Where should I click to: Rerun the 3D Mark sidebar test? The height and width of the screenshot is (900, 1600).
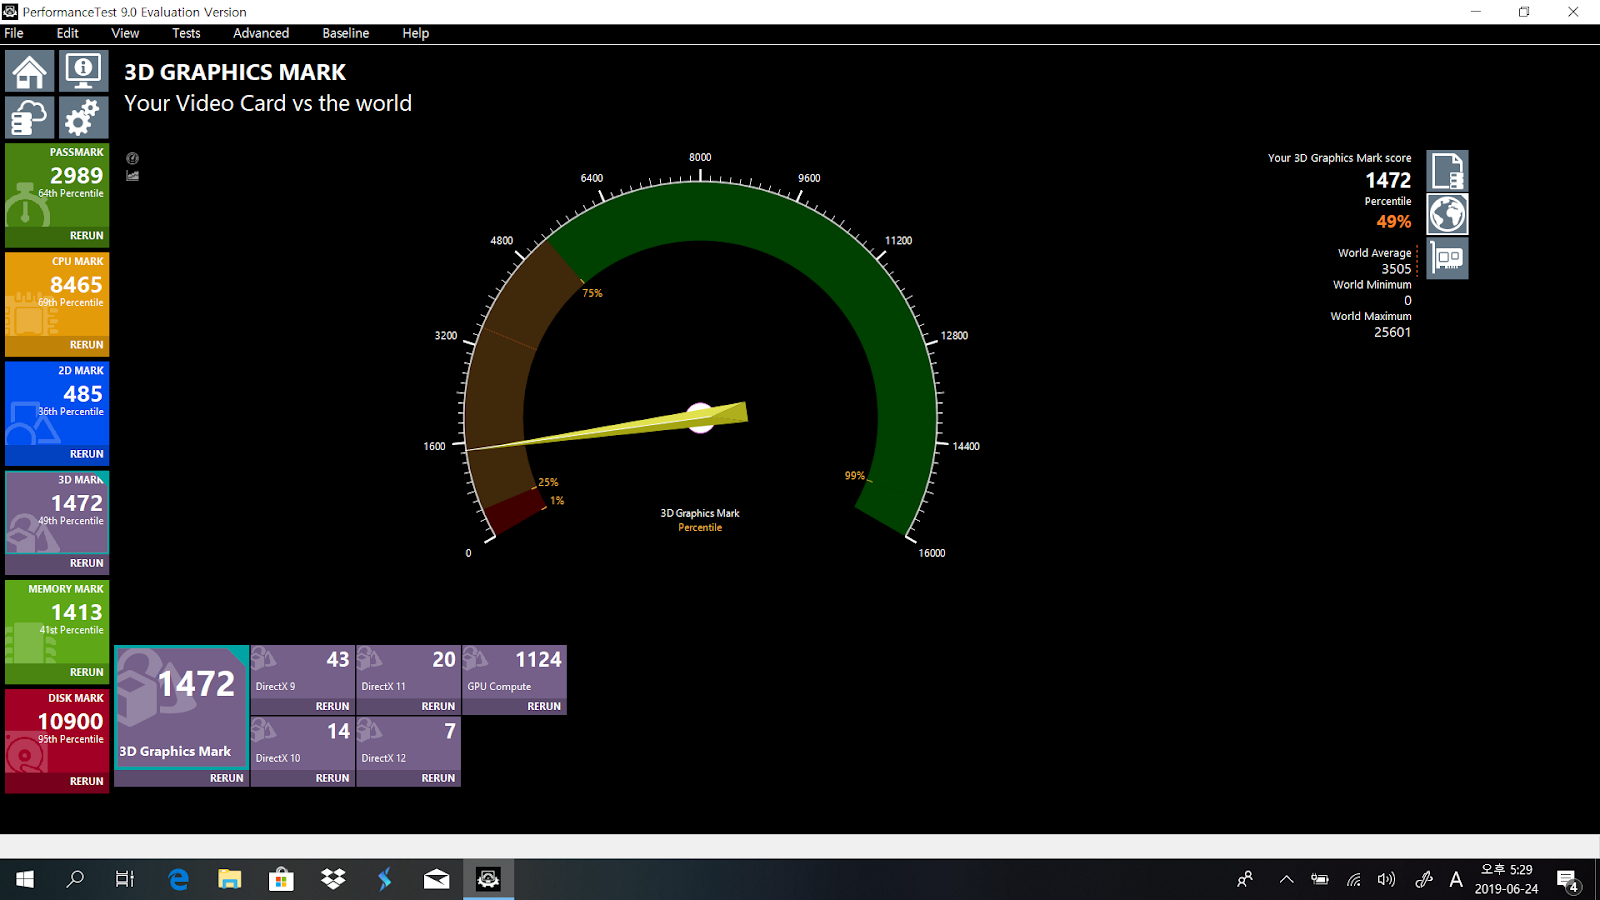87,563
